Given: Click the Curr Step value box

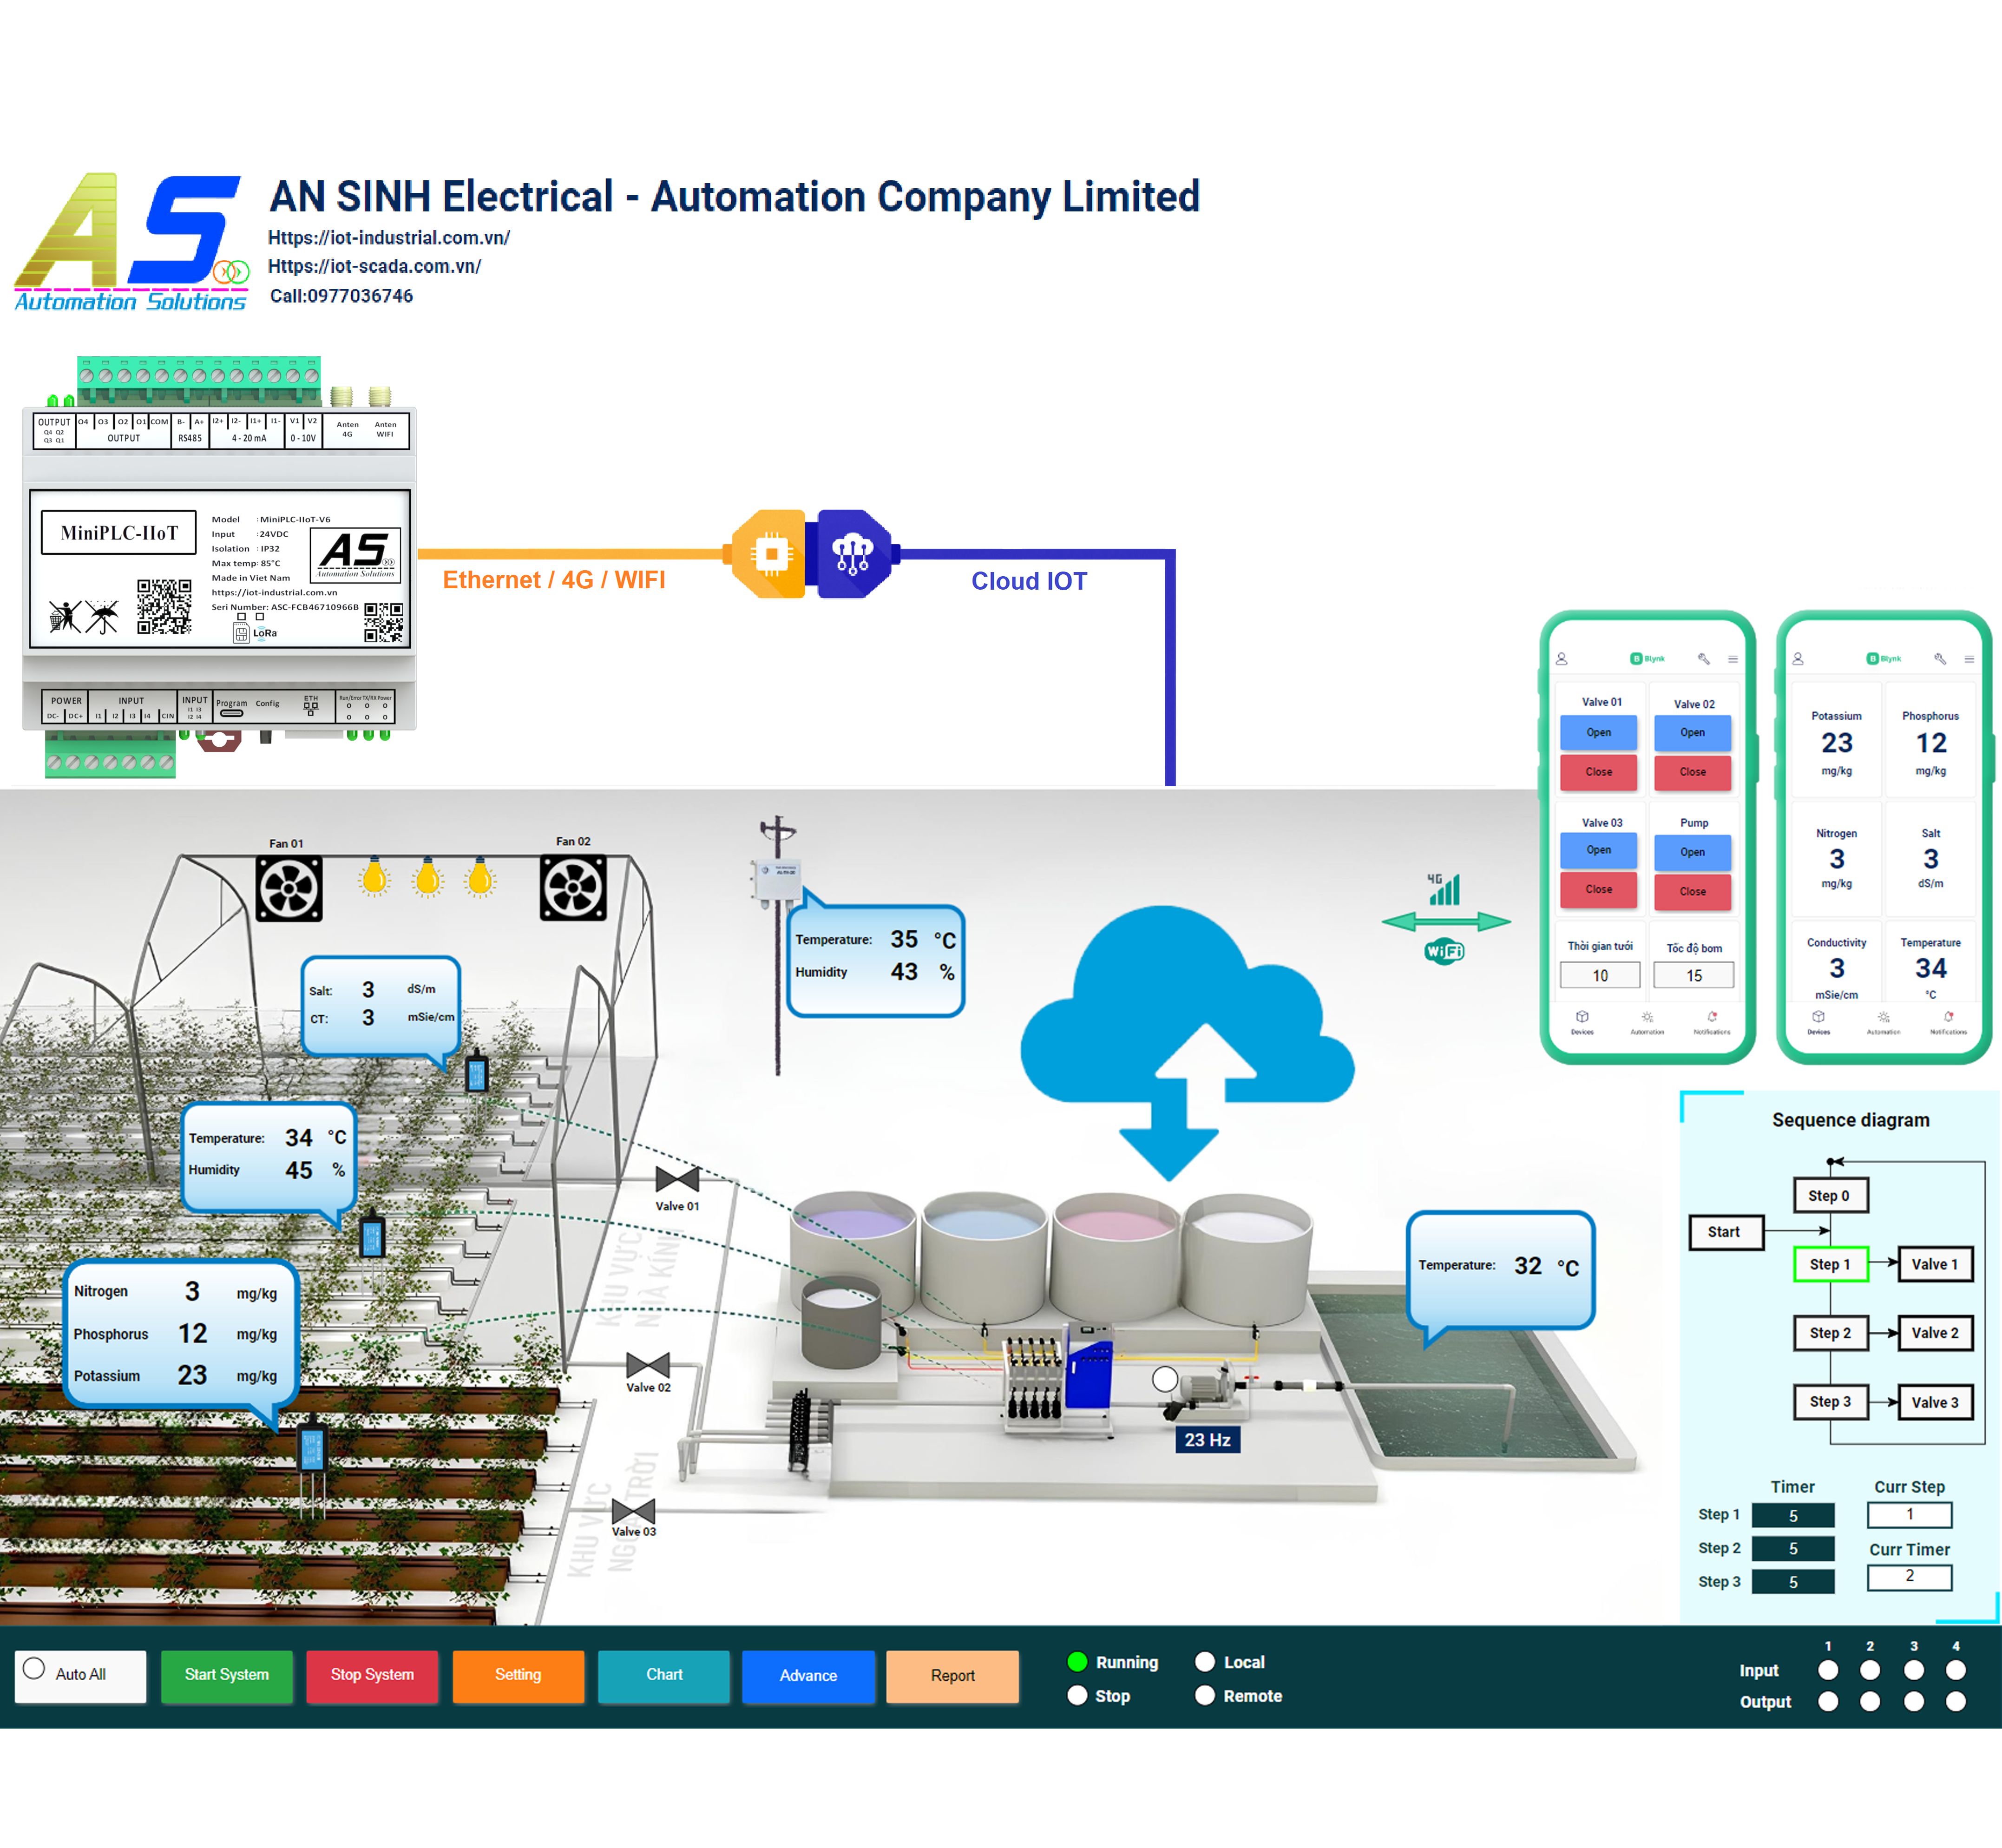Looking at the screenshot, I should [1909, 1514].
